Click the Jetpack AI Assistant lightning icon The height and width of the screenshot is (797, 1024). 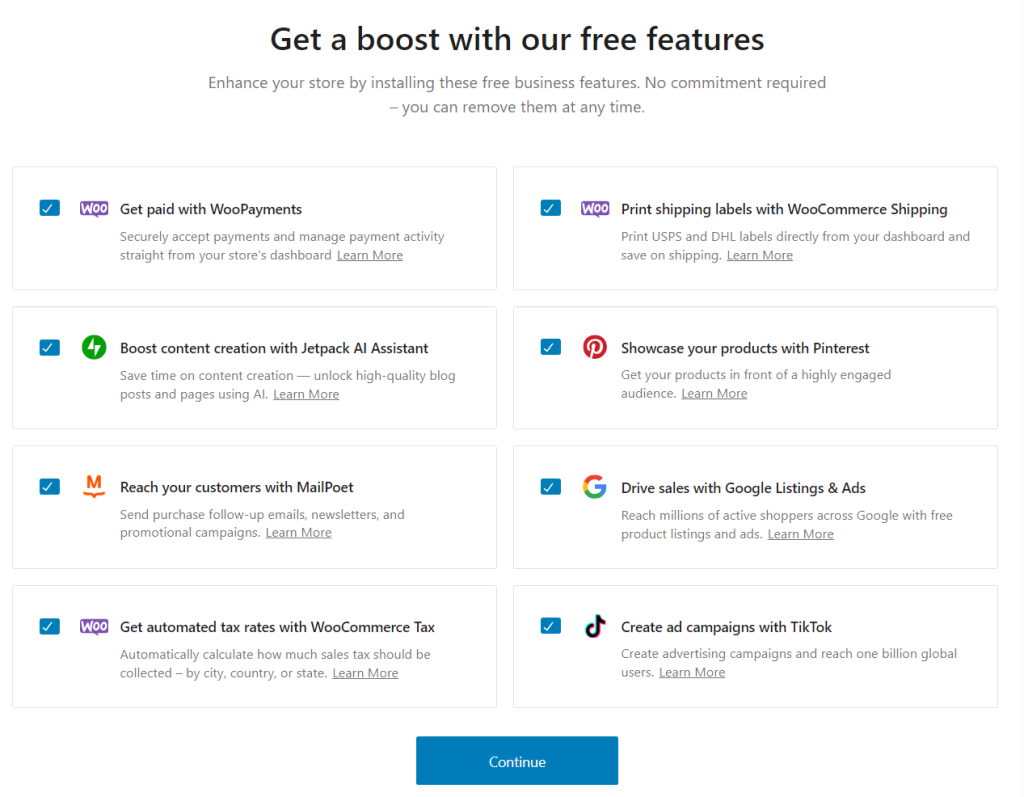point(93,347)
